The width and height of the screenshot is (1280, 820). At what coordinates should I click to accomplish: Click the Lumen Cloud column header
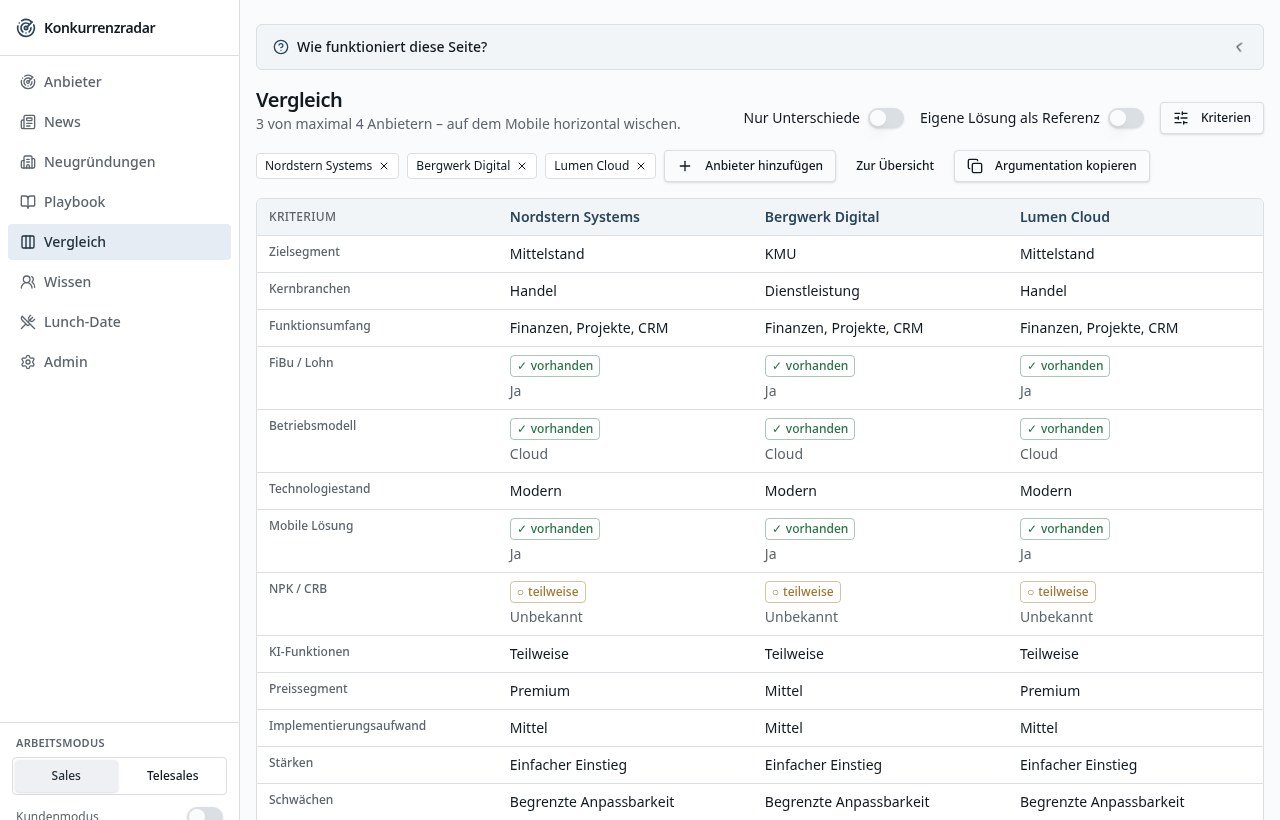[x=1065, y=217]
